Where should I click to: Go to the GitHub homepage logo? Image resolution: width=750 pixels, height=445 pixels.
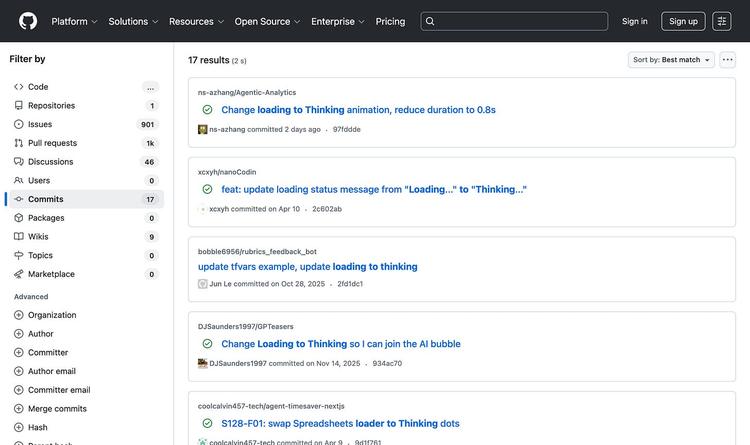click(28, 21)
